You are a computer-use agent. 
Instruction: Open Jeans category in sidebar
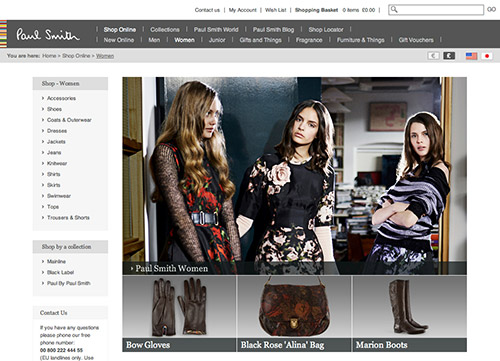tap(54, 153)
